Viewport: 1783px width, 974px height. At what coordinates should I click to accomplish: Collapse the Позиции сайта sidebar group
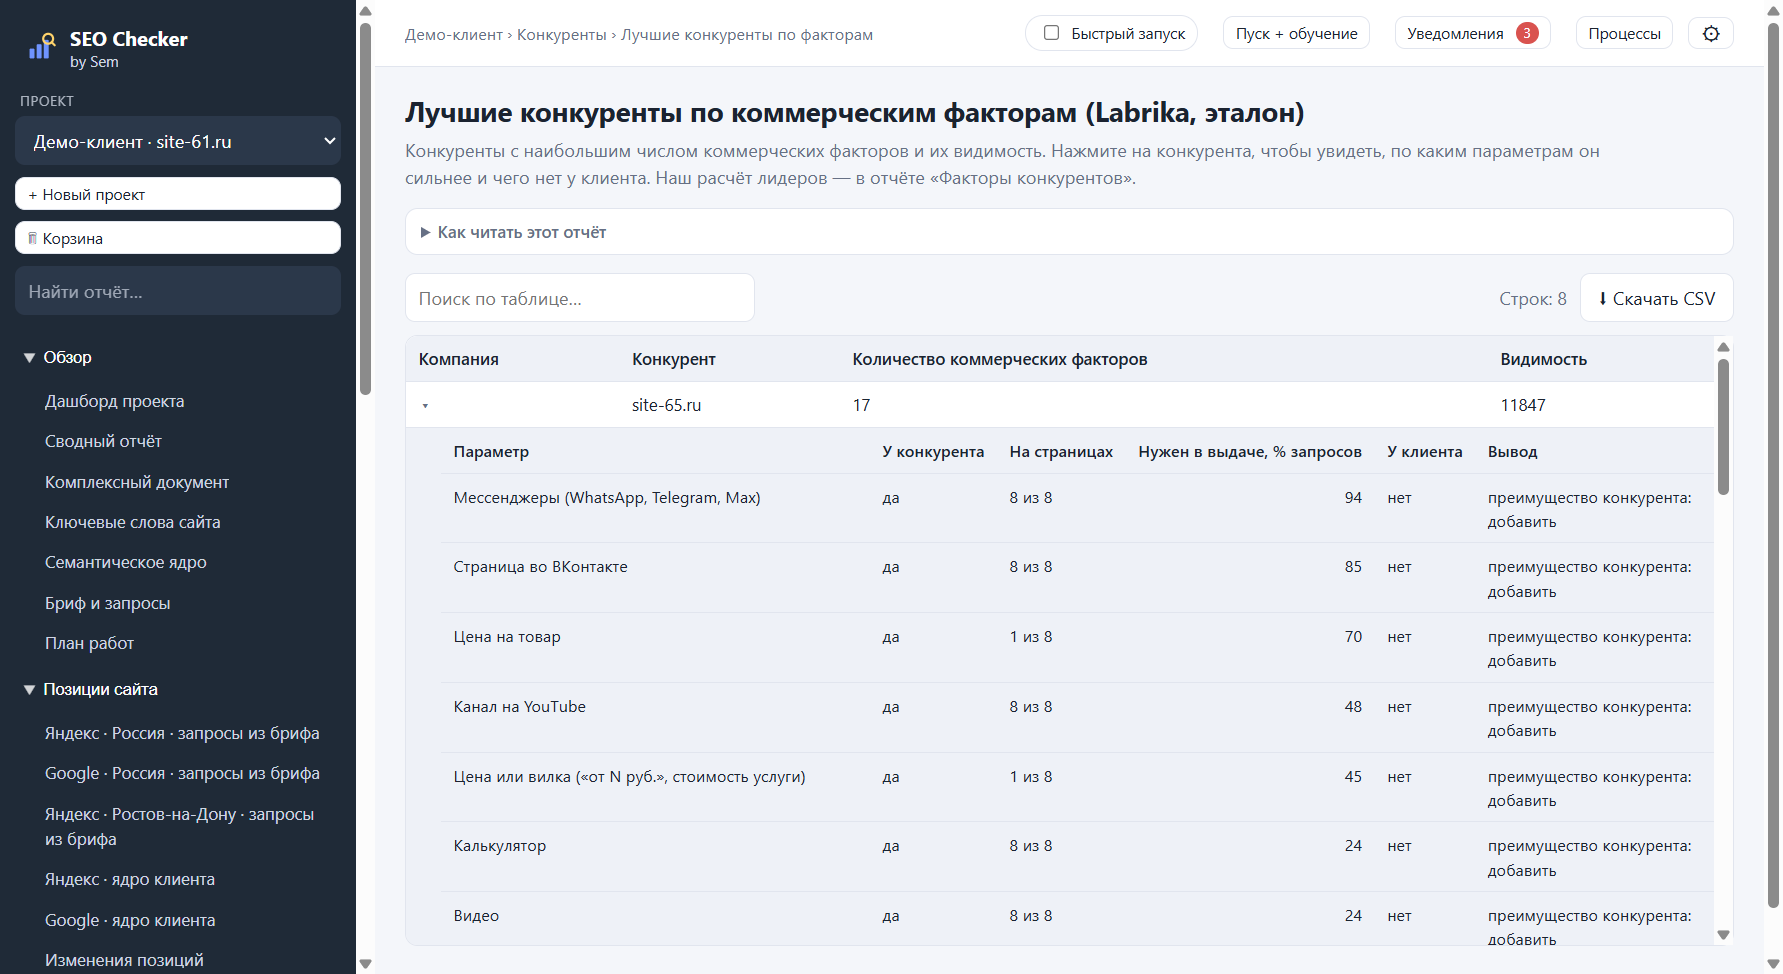91,689
